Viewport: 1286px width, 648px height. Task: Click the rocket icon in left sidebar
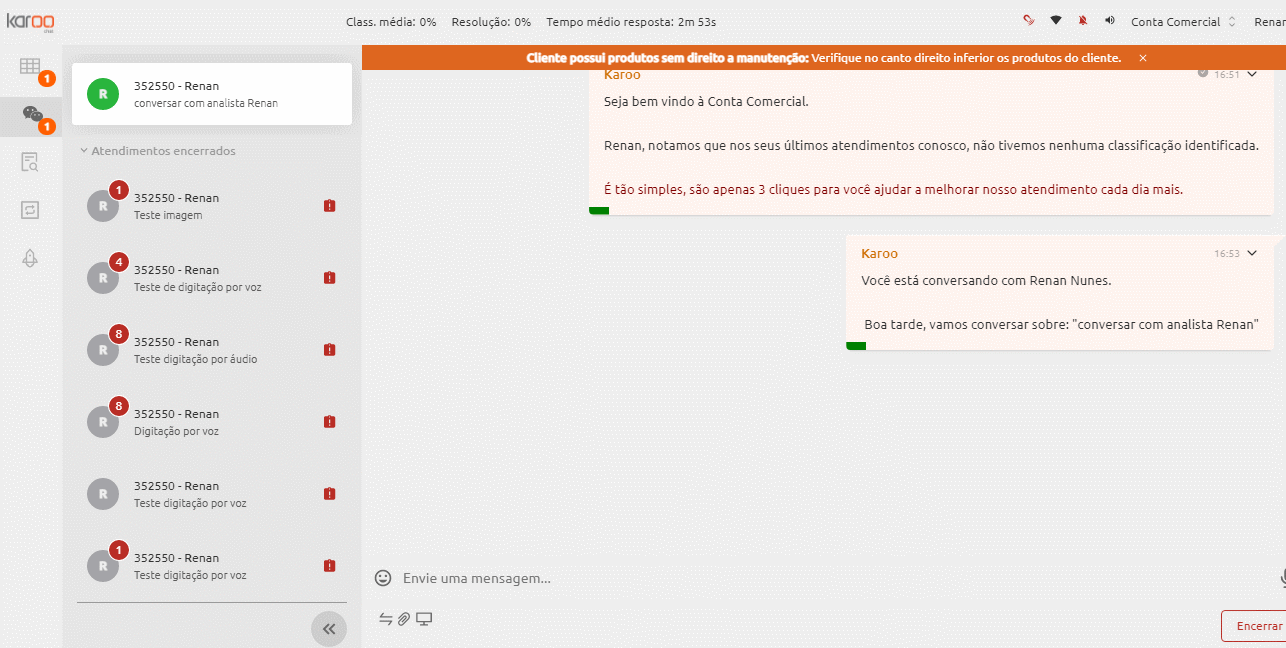pyautogui.click(x=30, y=258)
